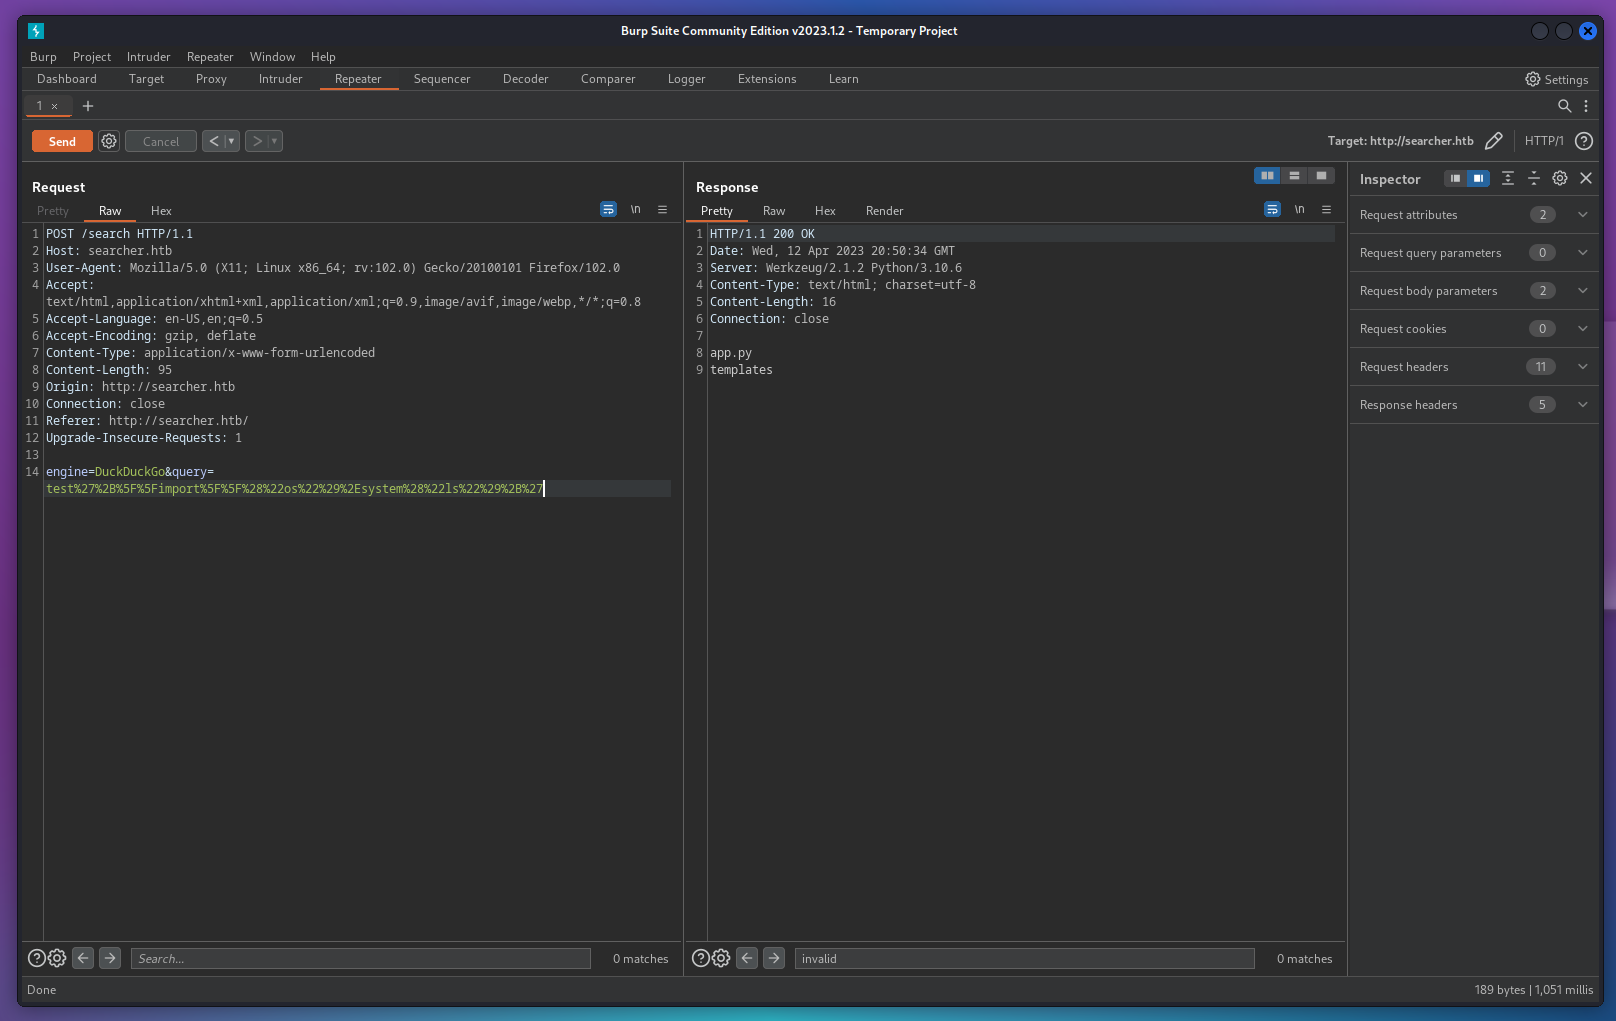
Task: Go to previous request in history
Action: click(x=214, y=141)
